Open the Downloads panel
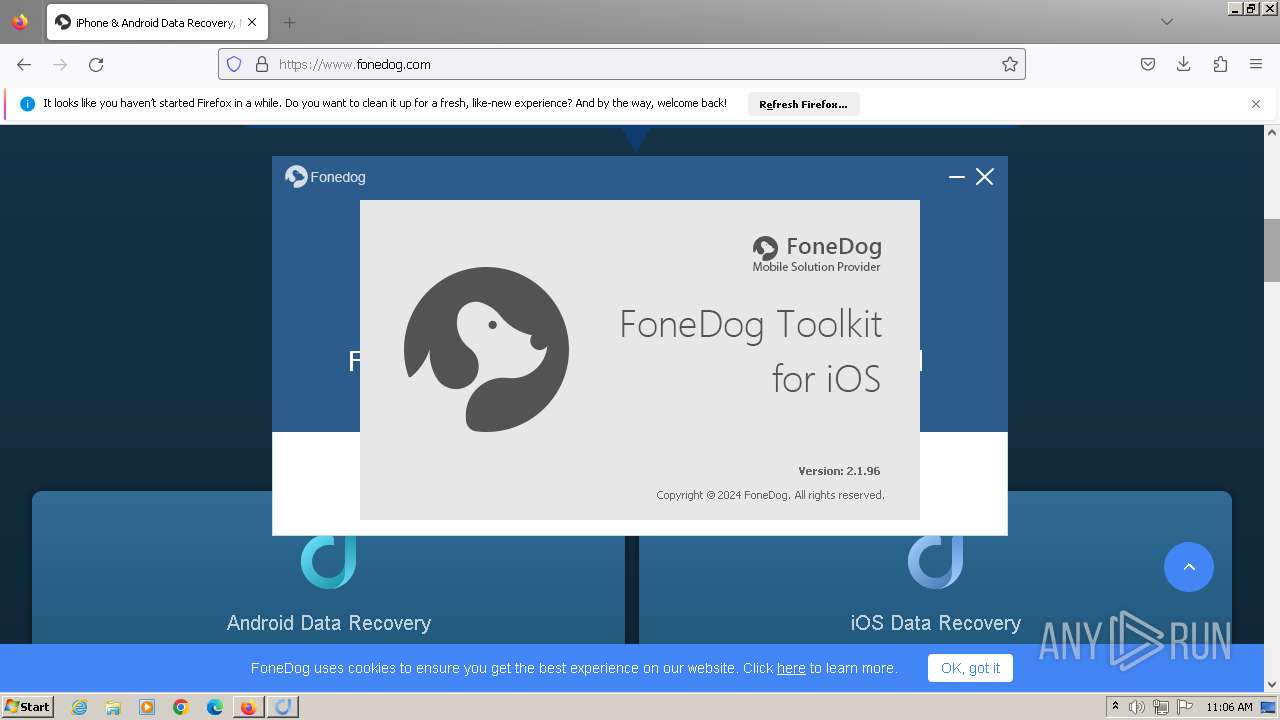The width and height of the screenshot is (1280, 720). (1184, 64)
